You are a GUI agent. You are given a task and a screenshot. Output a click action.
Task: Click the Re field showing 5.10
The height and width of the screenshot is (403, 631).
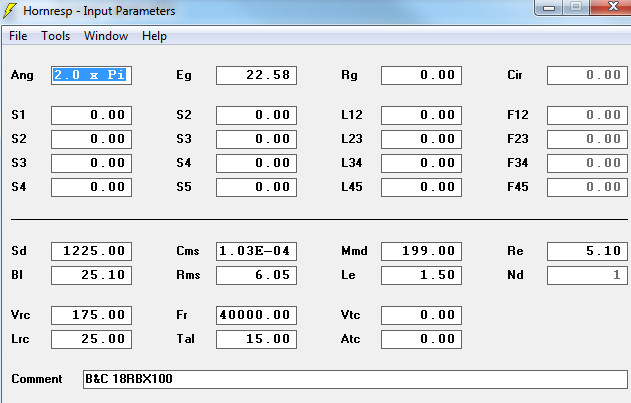tap(587, 251)
